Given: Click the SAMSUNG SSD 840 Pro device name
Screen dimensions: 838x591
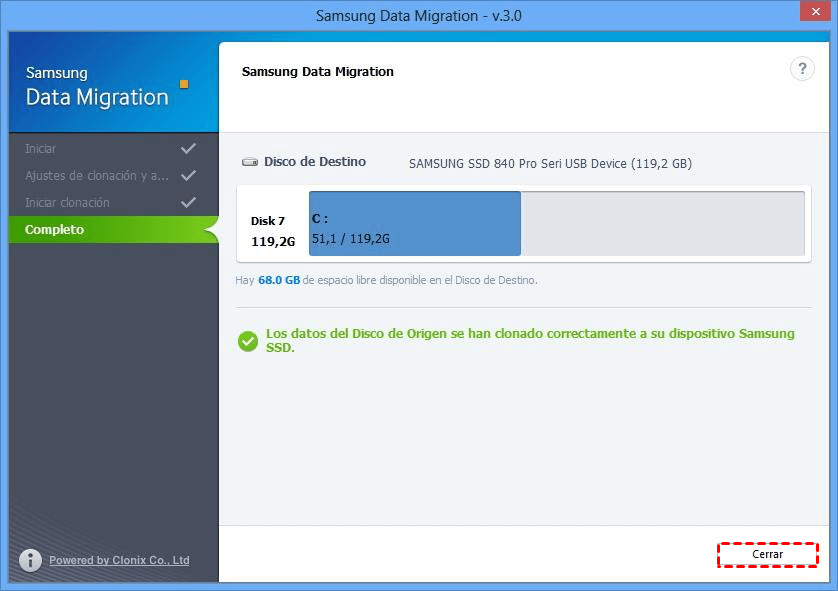Looking at the screenshot, I should [550, 164].
